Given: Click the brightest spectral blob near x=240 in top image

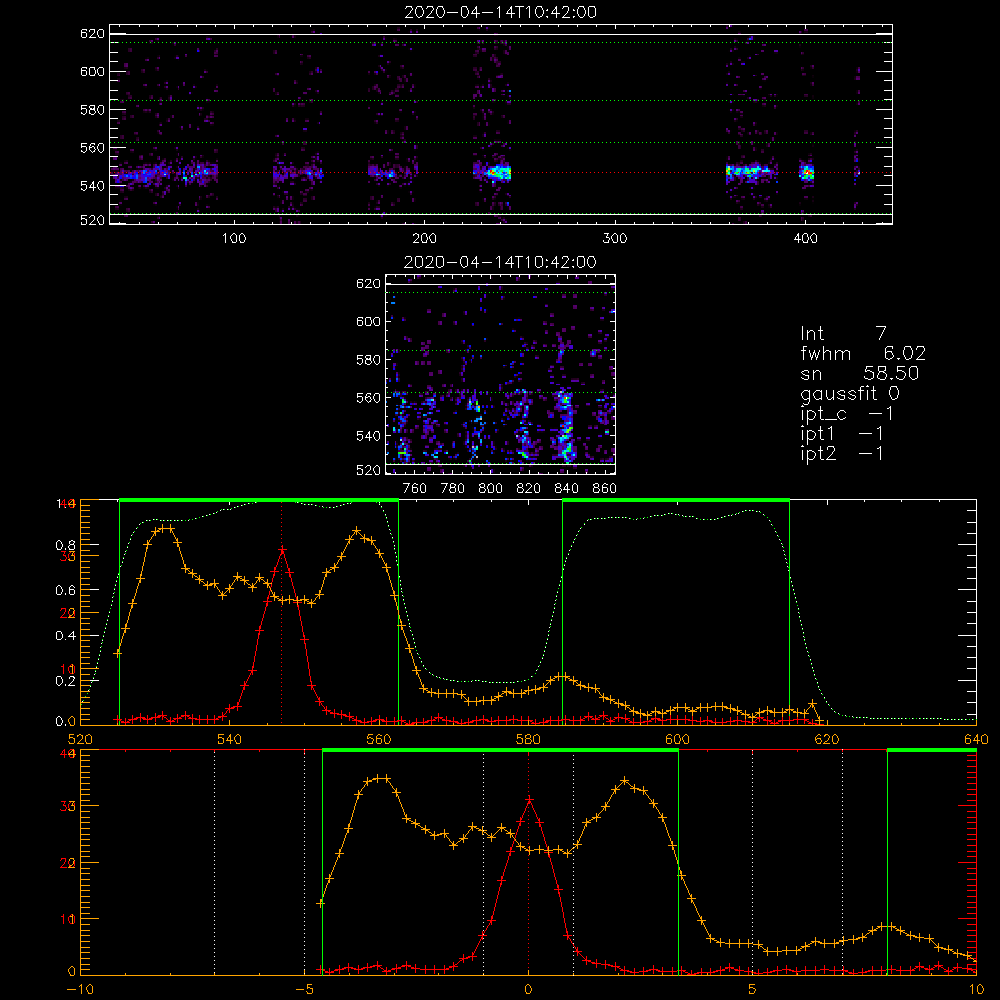Looking at the screenshot, I should click(497, 172).
